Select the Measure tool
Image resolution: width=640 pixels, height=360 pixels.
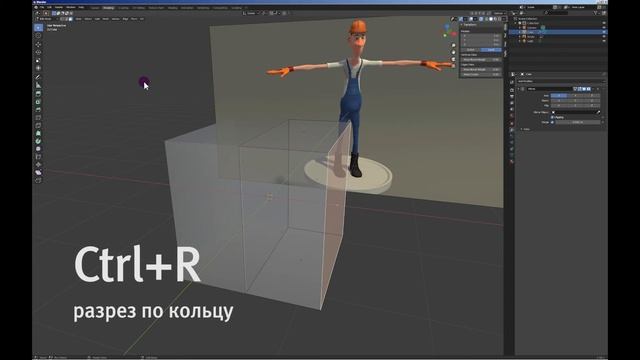click(x=38, y=85)
